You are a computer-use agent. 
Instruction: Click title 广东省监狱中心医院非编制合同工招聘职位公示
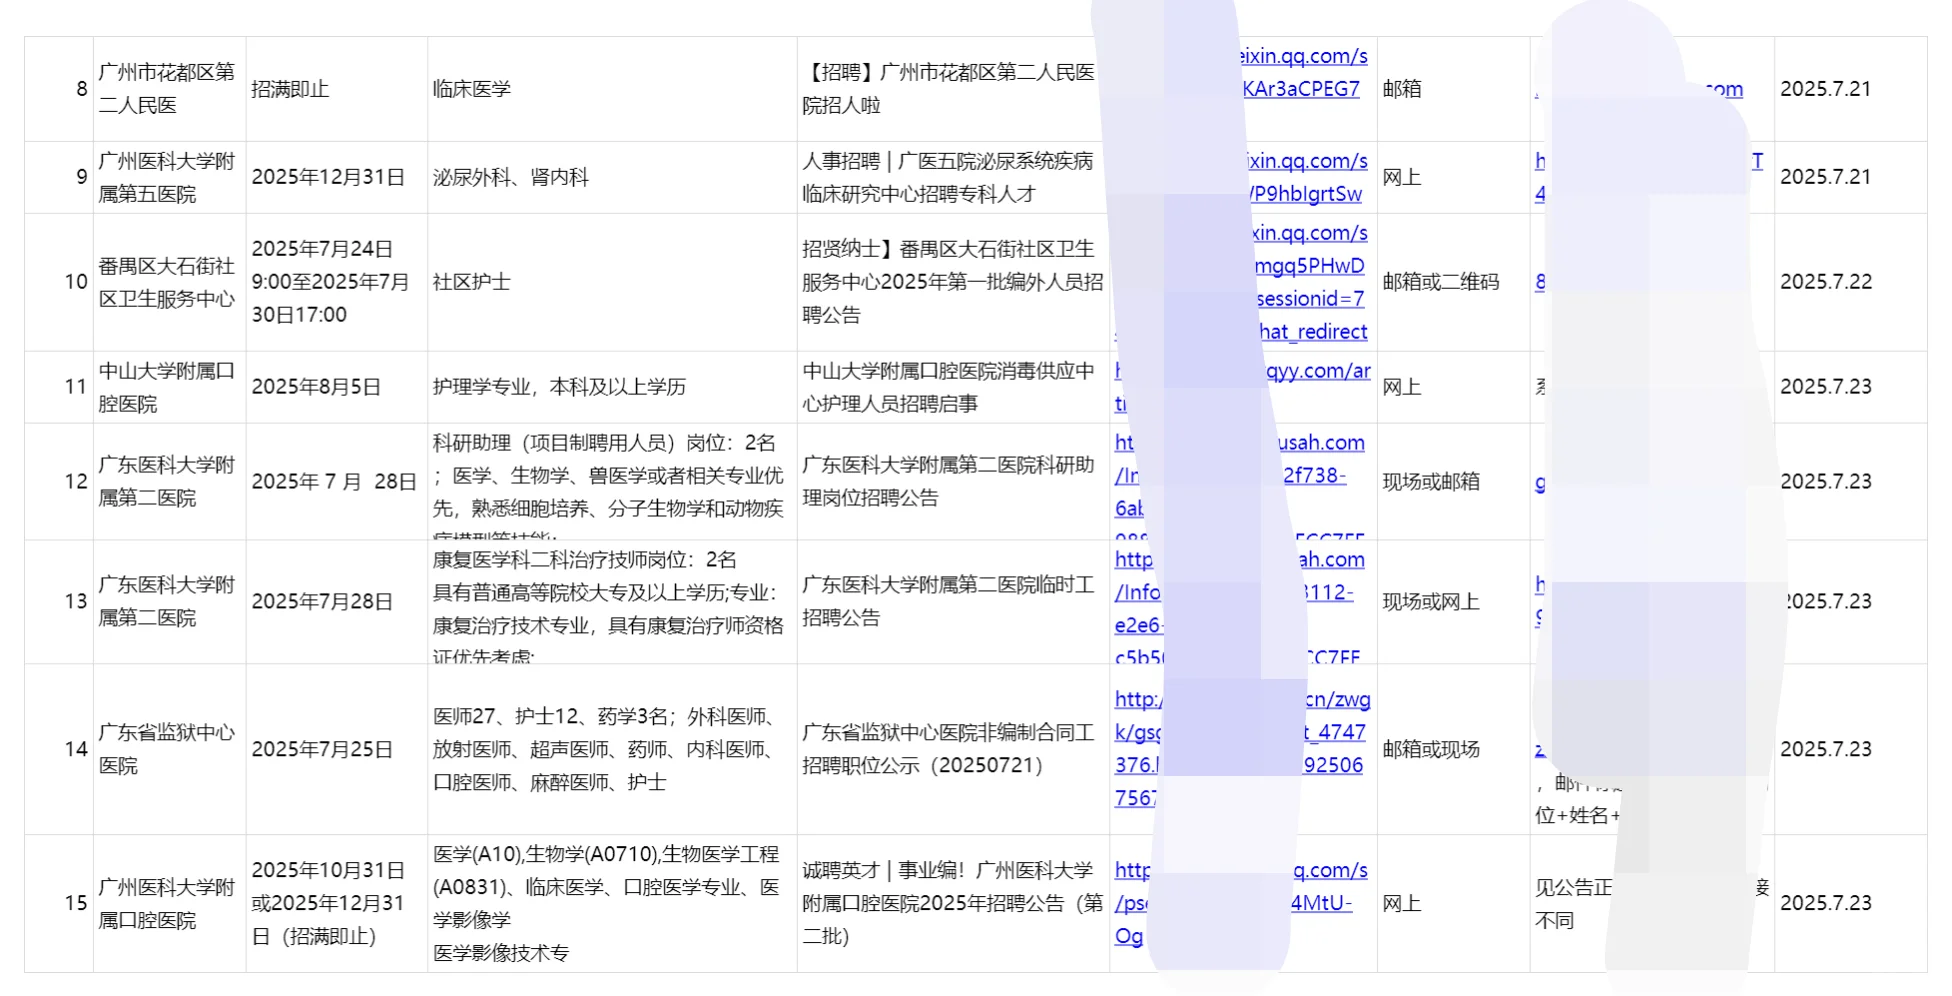[949, 749]
